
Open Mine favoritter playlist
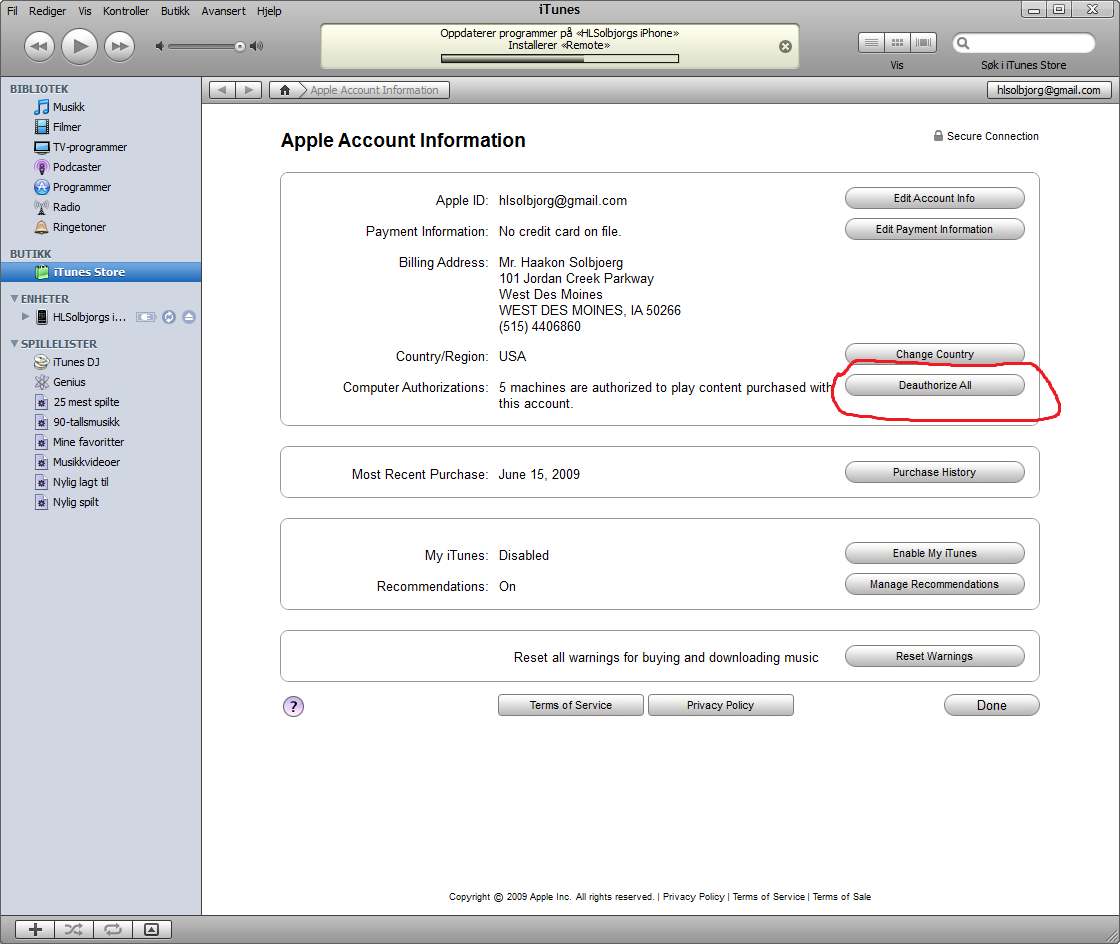coord(88,442)
